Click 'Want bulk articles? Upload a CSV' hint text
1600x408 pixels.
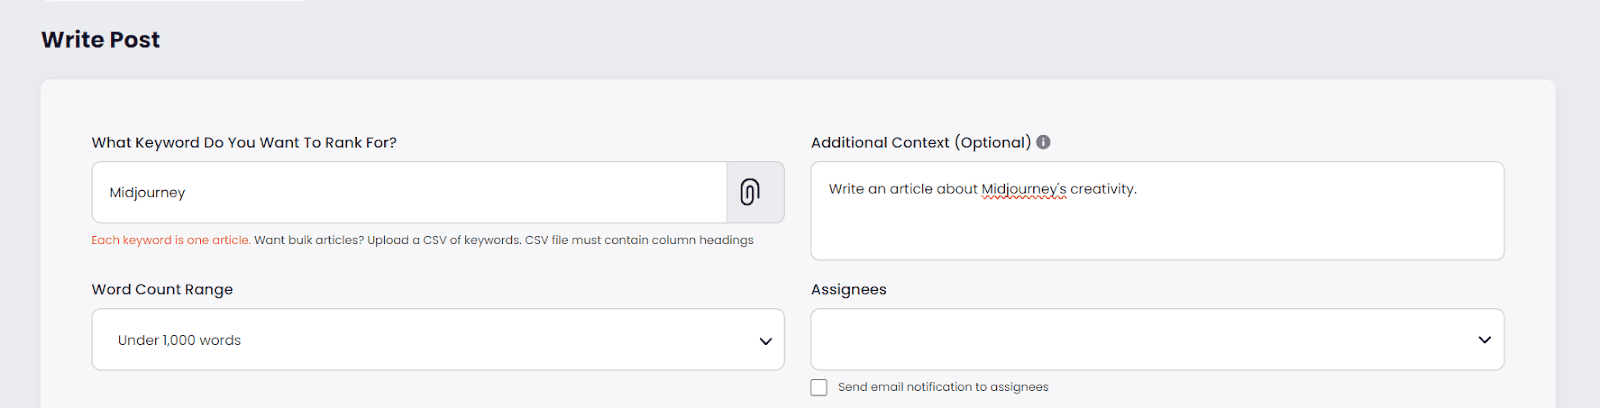(x=504, y=240)
